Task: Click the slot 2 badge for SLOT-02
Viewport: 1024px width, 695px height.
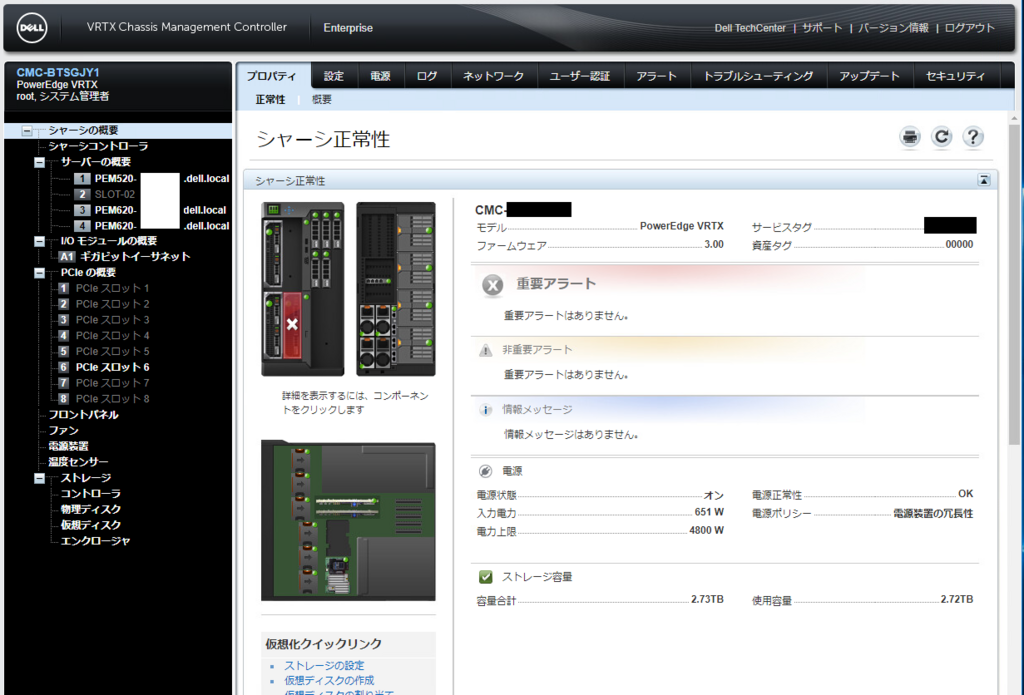Action: click(82, 194)
